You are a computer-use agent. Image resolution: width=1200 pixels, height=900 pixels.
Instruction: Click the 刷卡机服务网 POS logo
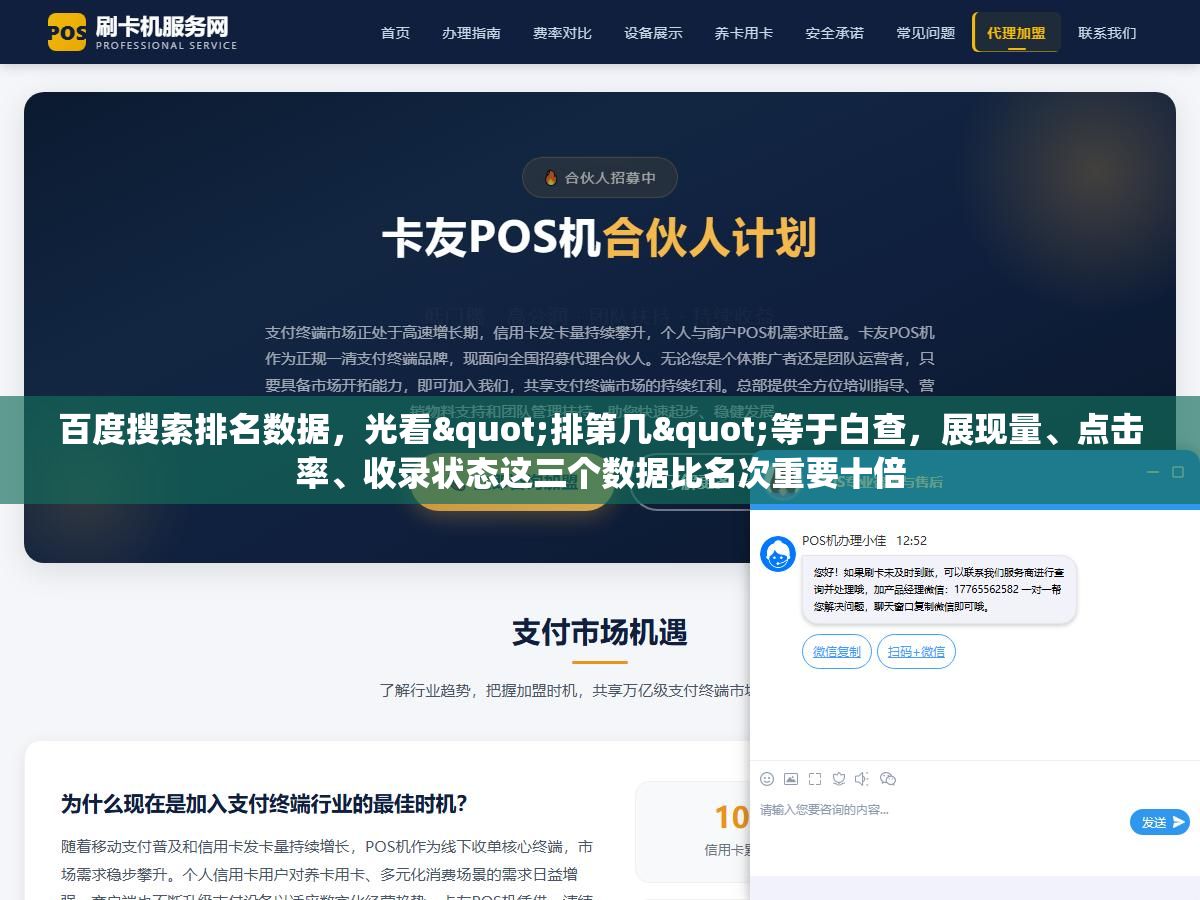[x=142, y=32]
